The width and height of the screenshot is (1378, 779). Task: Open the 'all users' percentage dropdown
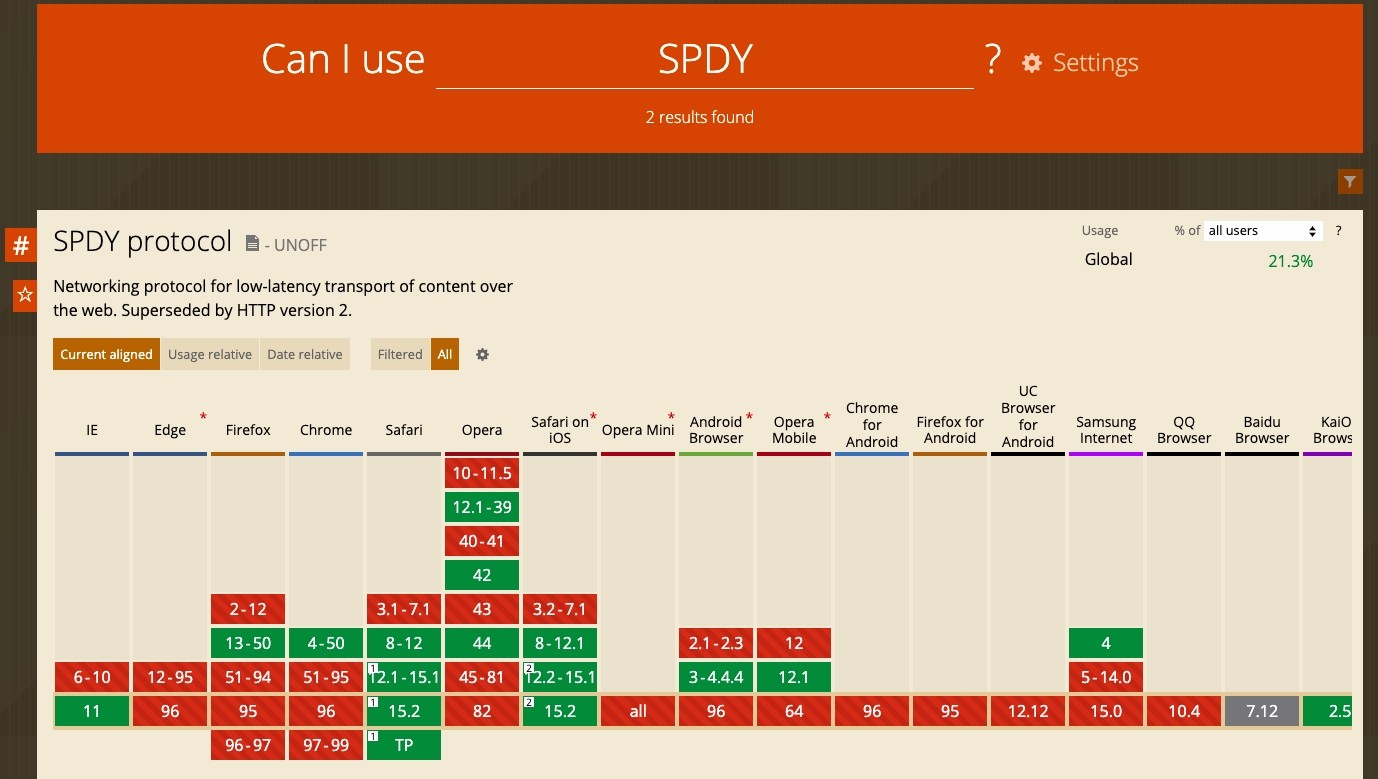pos(1262,230)
